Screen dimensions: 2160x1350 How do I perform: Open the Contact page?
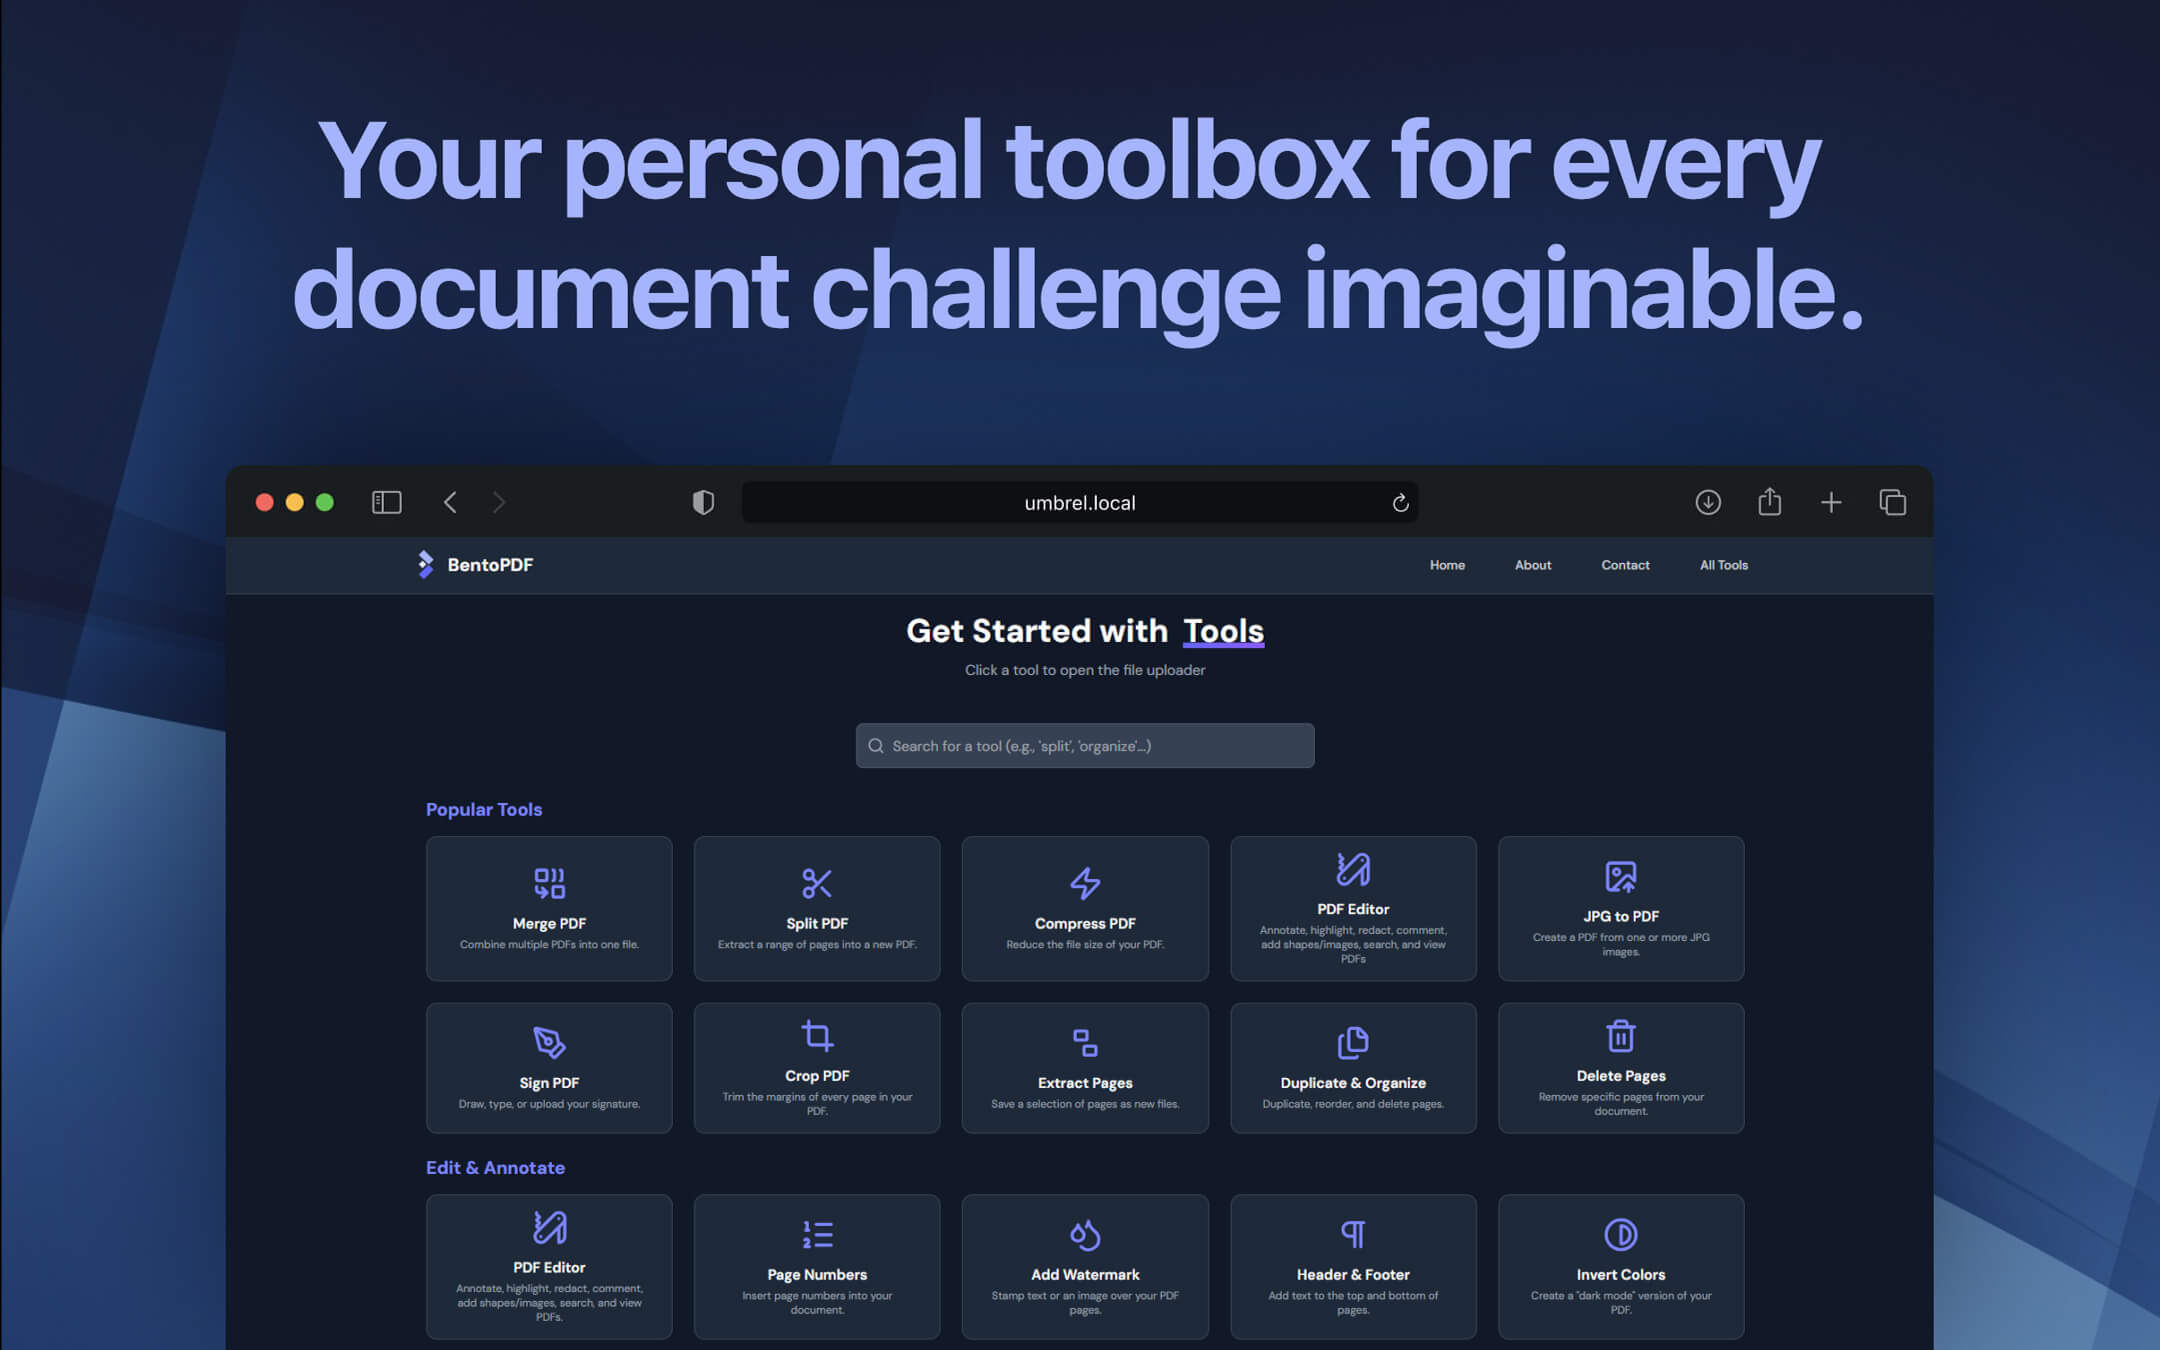[1625, 565]
